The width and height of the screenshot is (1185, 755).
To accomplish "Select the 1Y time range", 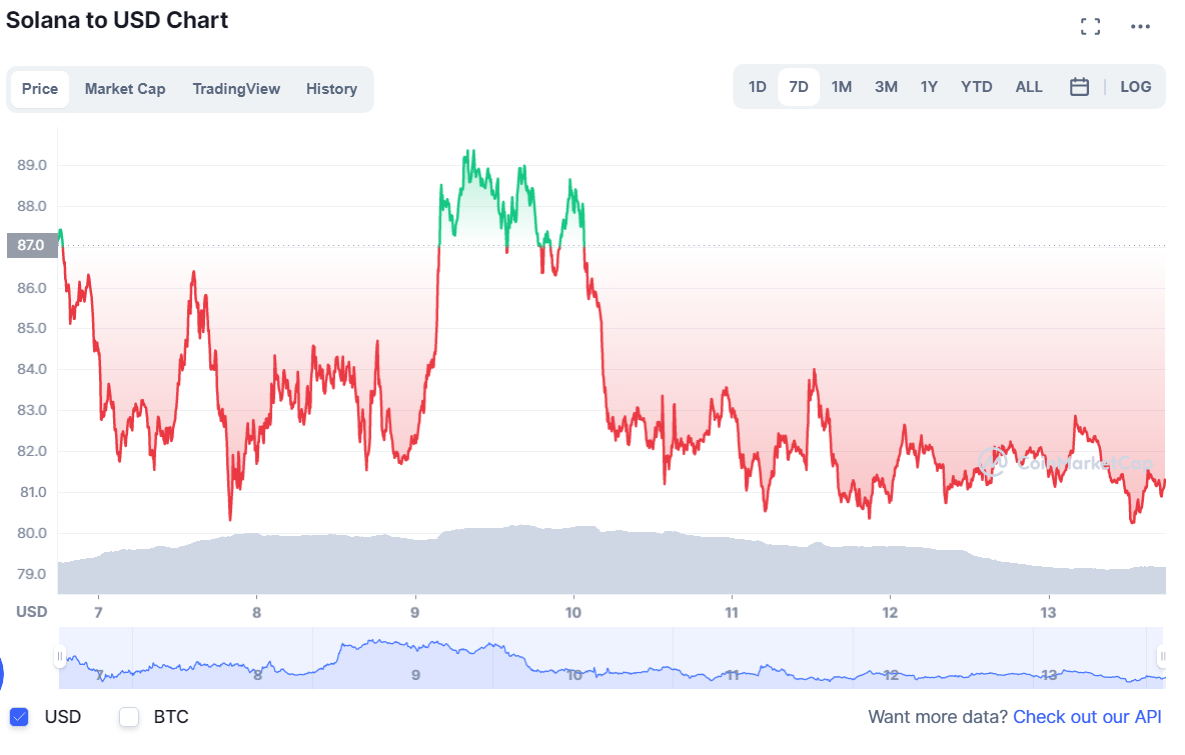I will pos(929,87).
